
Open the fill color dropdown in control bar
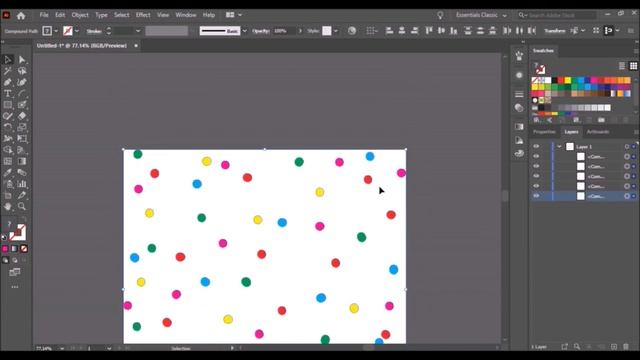[56, 31]
